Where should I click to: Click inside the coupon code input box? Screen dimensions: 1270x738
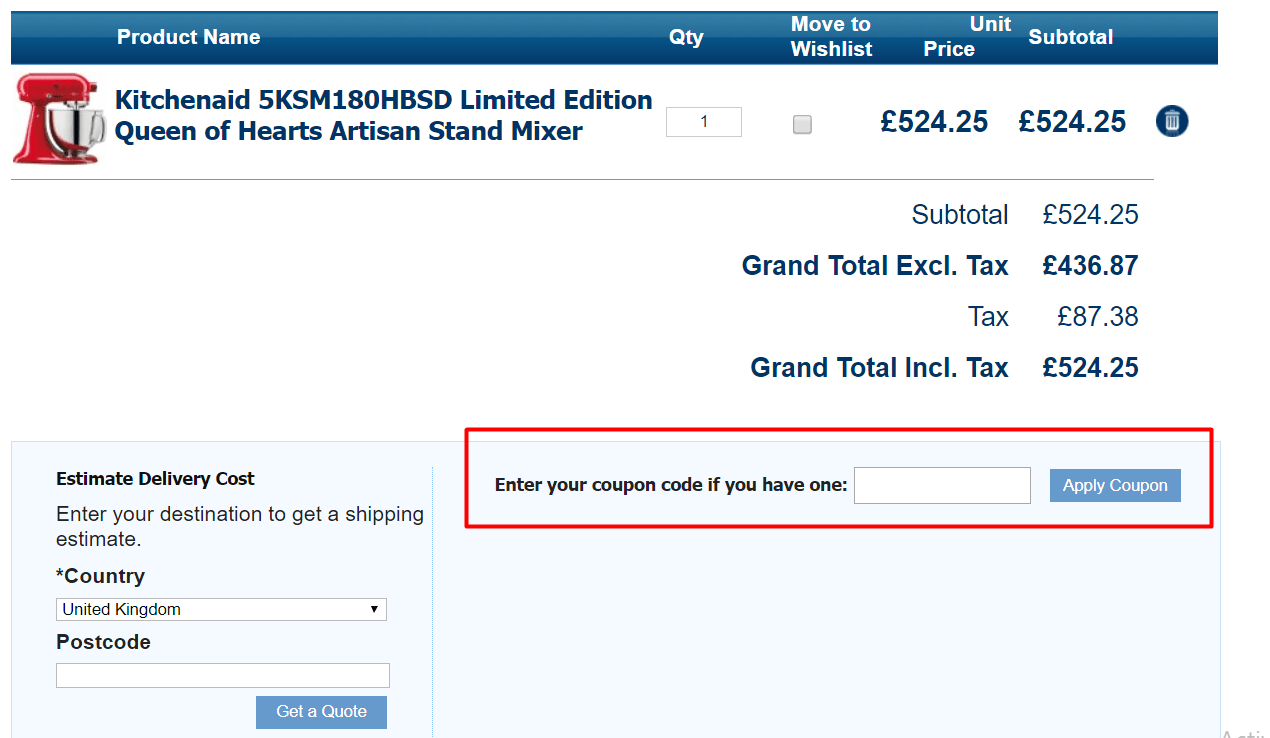(x=941, y=485)
